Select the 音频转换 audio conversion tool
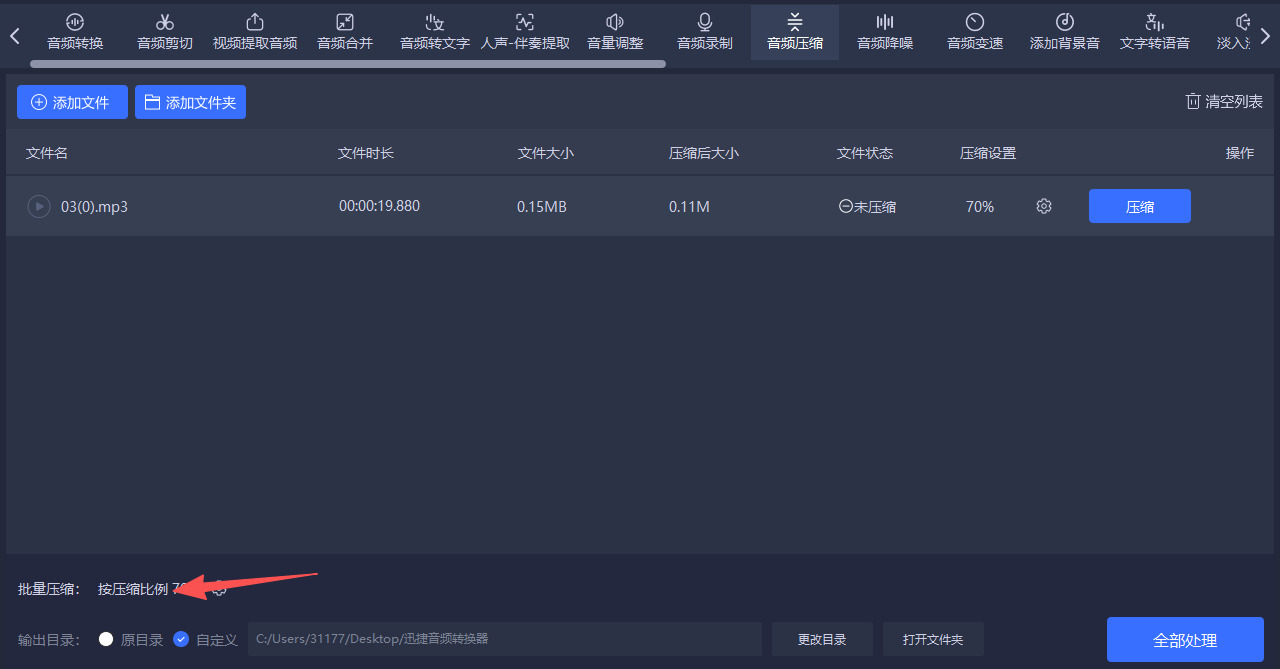1280x669 pixels. coord(74,32)
